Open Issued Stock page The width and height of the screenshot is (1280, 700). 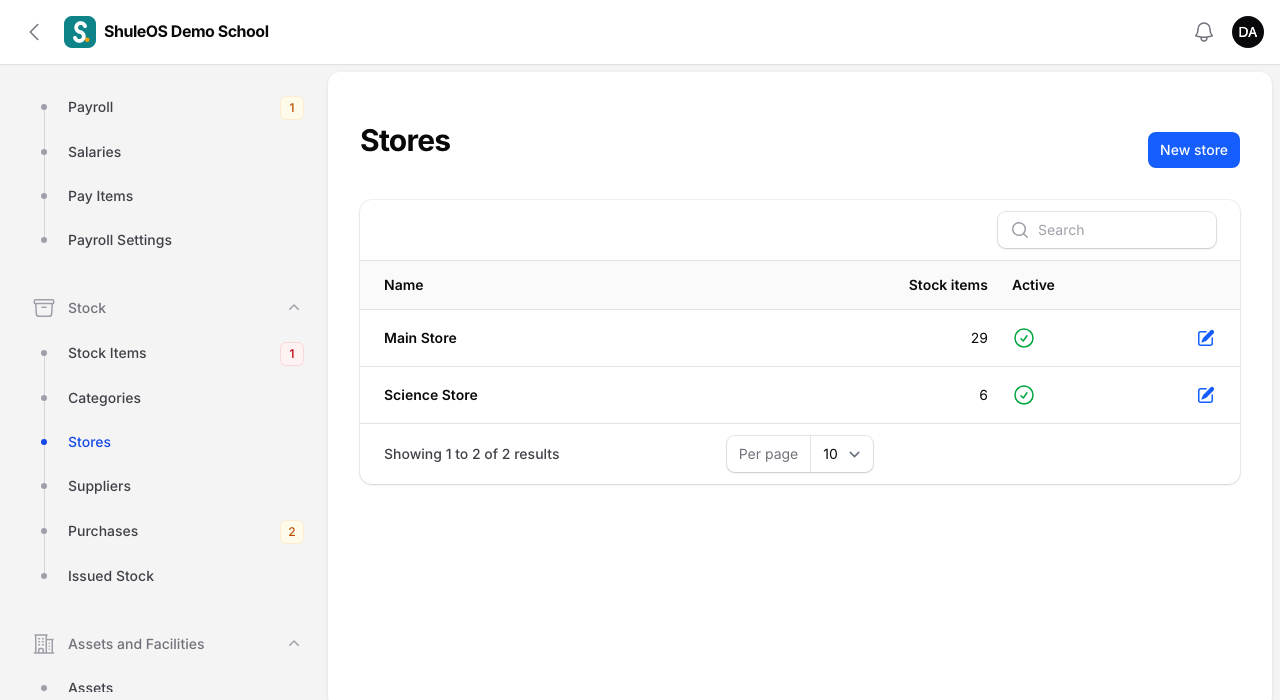(111, 576)
